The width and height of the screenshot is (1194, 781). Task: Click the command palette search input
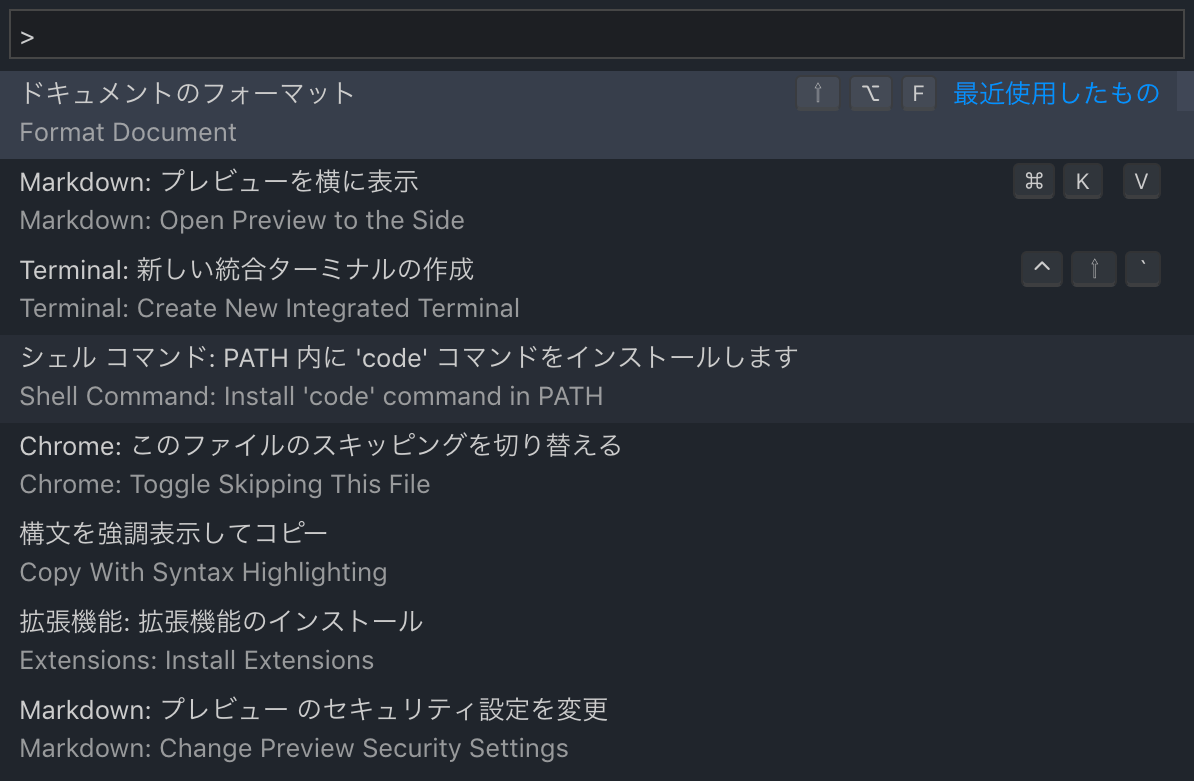[x=596, y=36]
